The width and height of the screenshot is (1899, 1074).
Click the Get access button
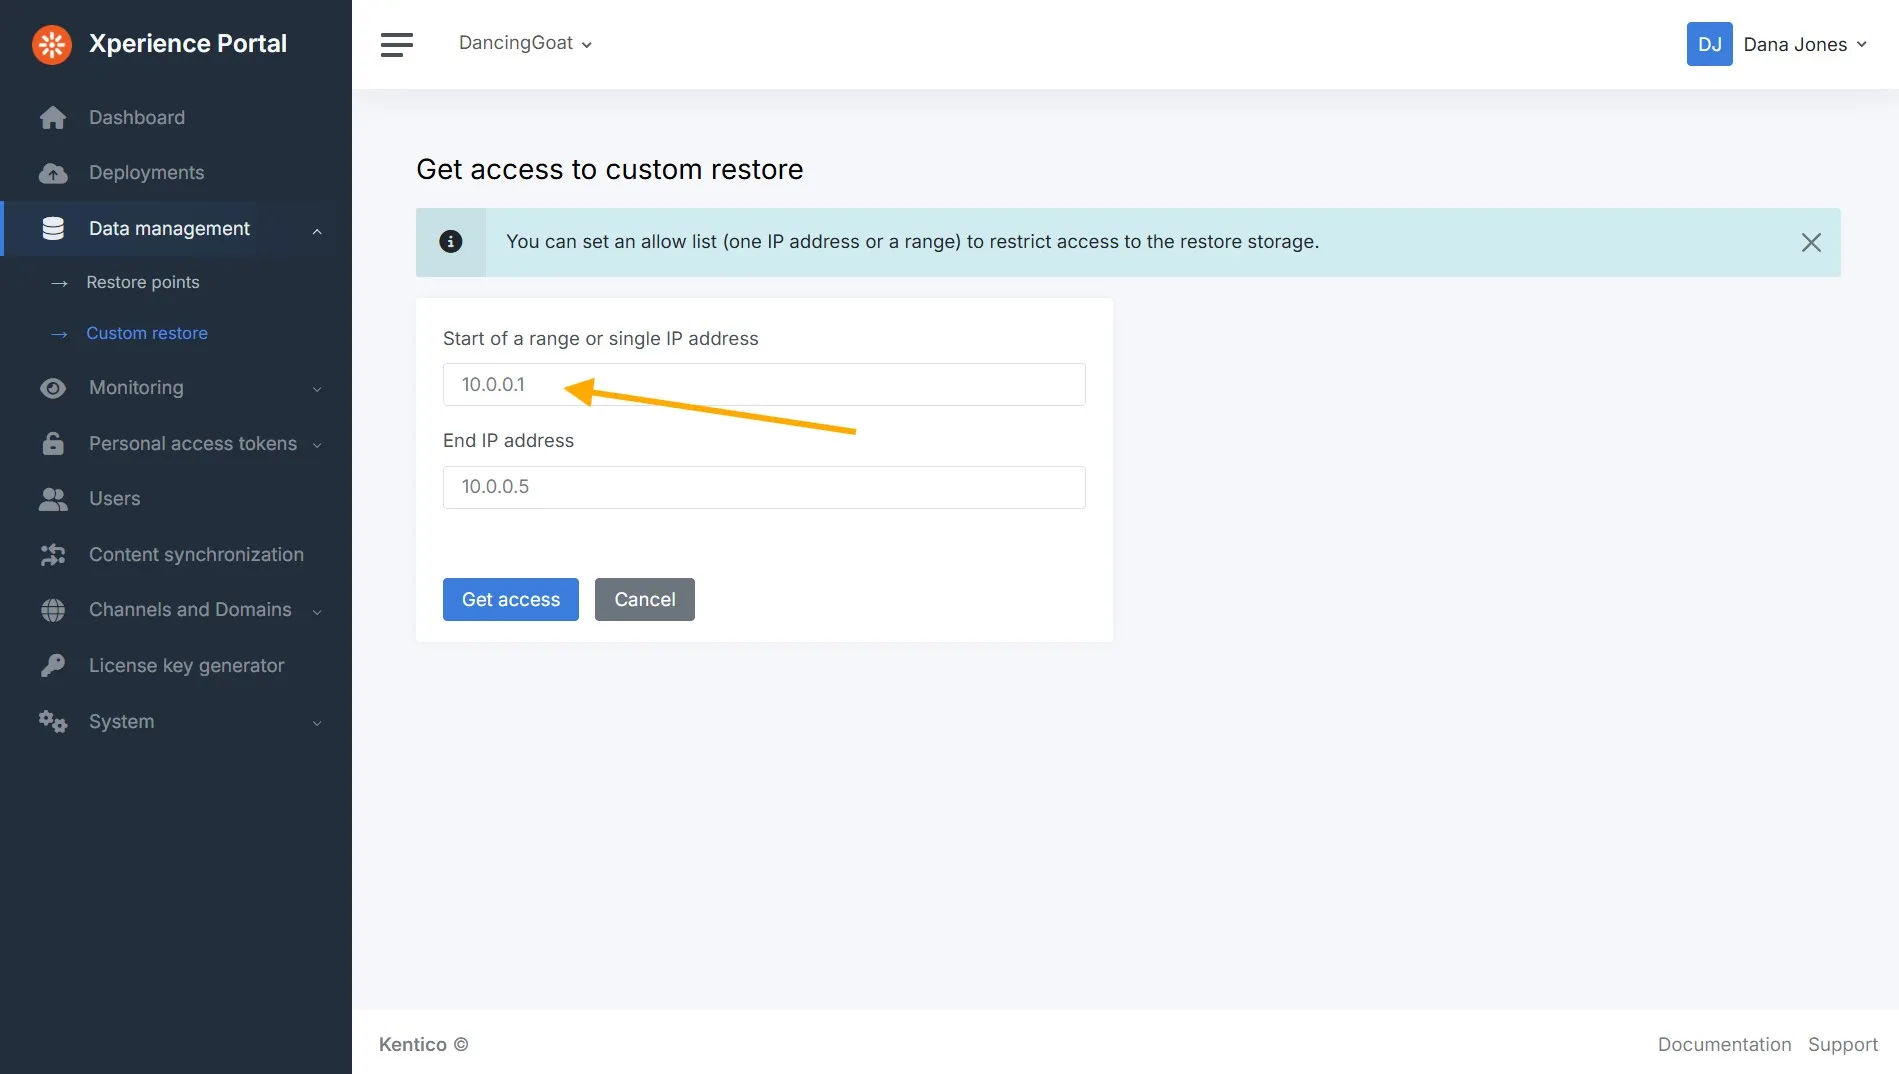coord(511,600)
